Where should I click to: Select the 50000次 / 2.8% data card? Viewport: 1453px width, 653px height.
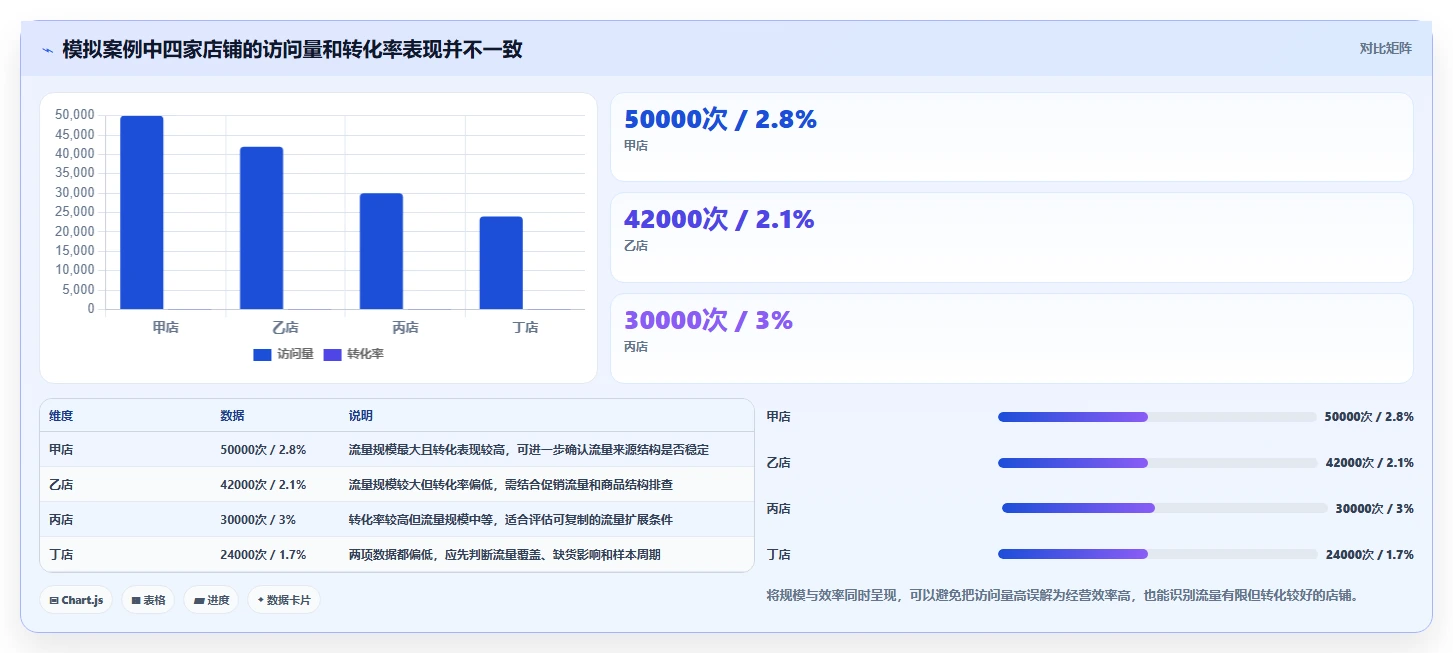tap(1011, 137)
